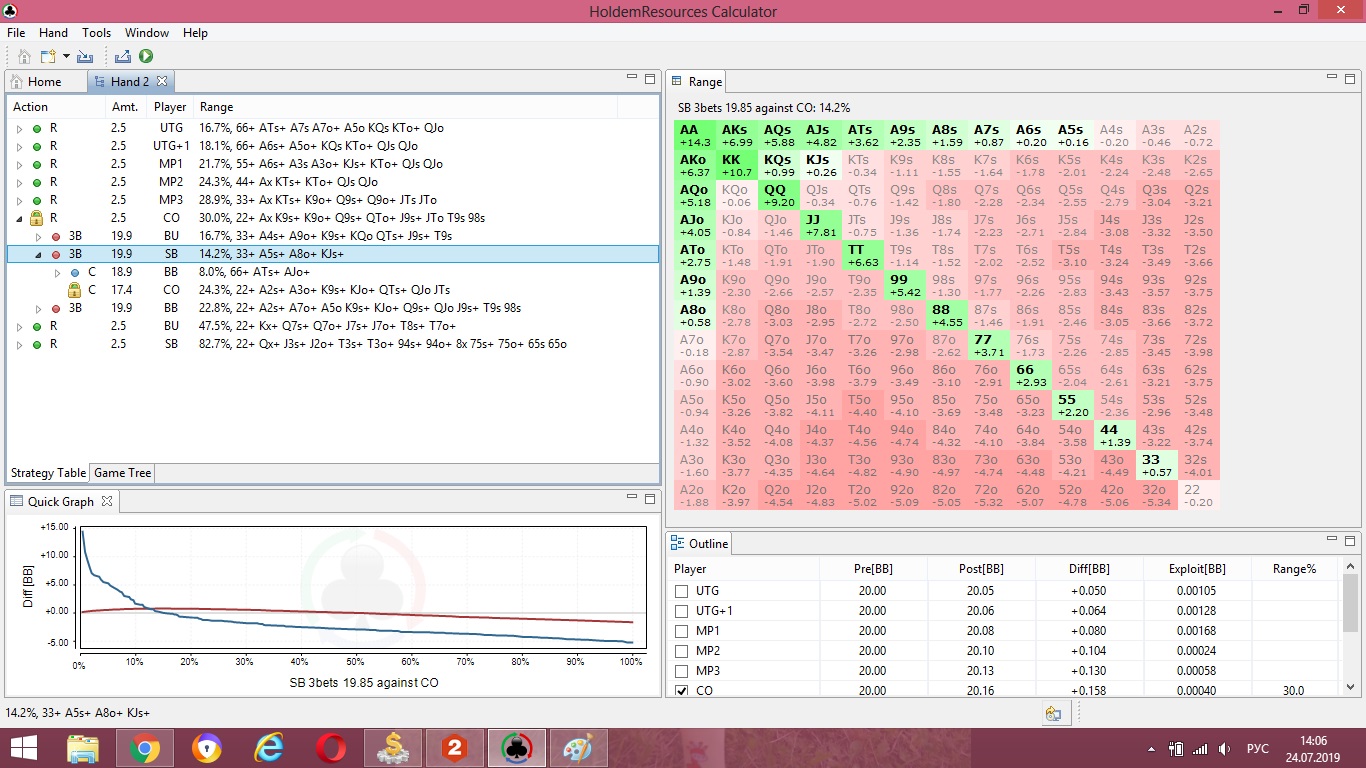Click the lock icon on CO call 17.4 row
Screen dimensions: 1366x768
click(73, 290)
